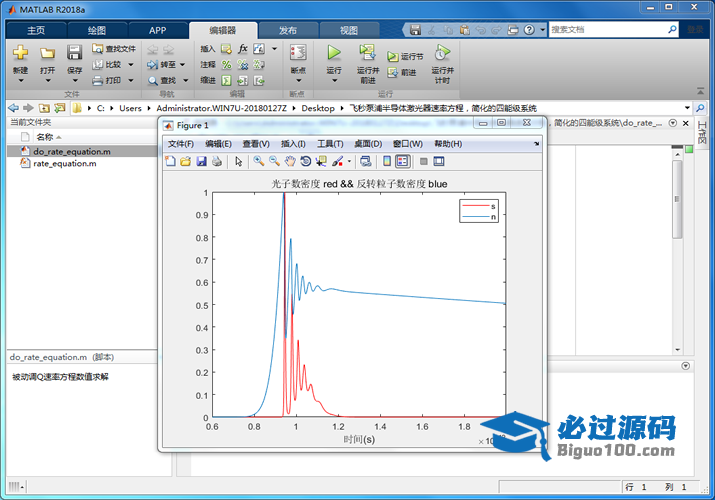Open the Tools (工具(T)) menu in Figure 1

click(x=330, y=144)
